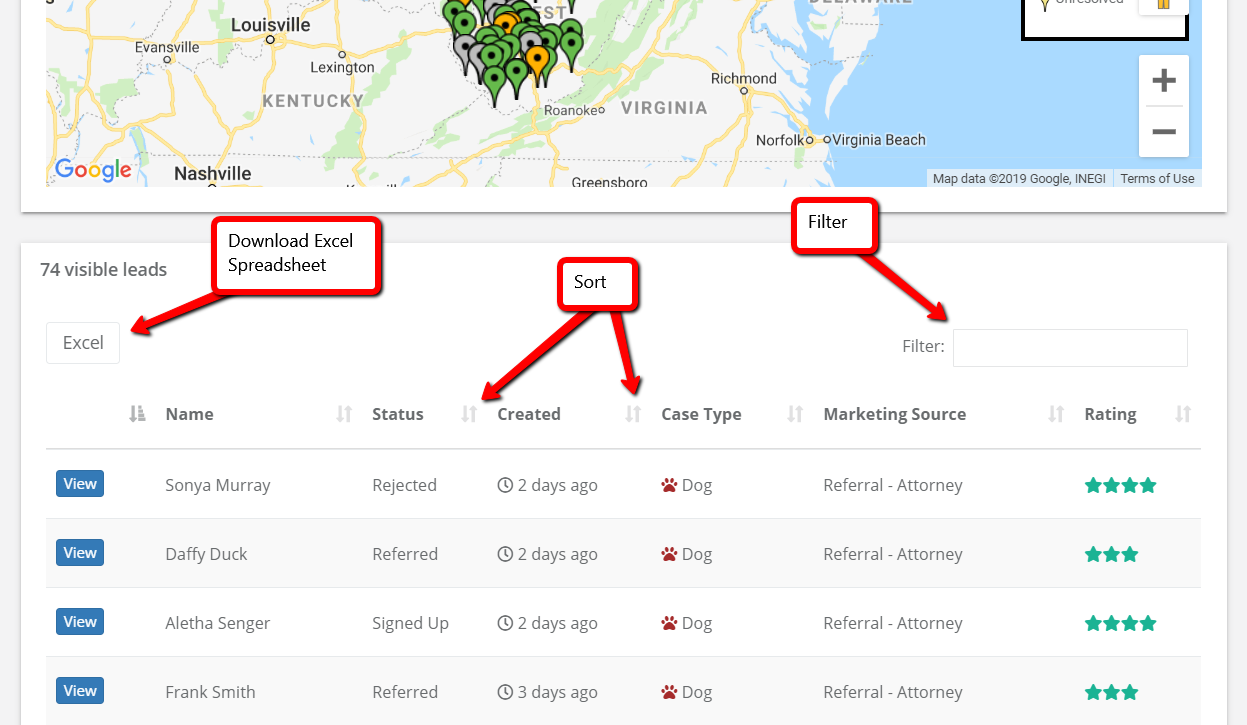Click Referral - Attorney in Sonya Murray row

point(893,485)
